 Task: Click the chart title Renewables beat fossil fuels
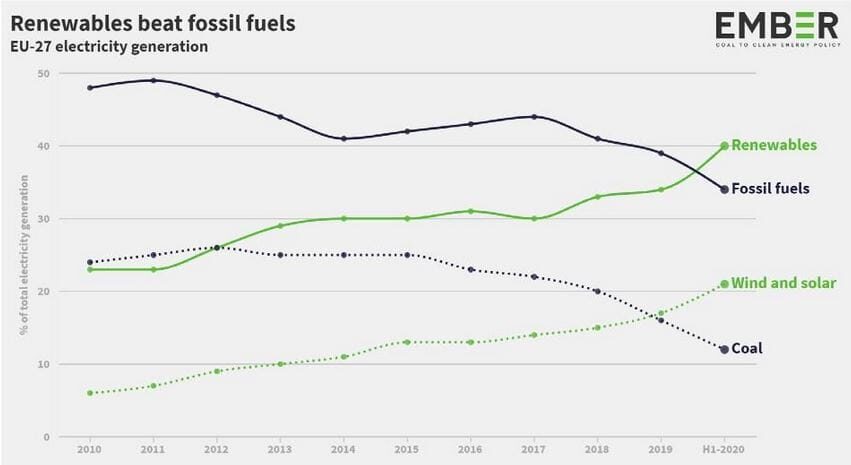(153, 23)
